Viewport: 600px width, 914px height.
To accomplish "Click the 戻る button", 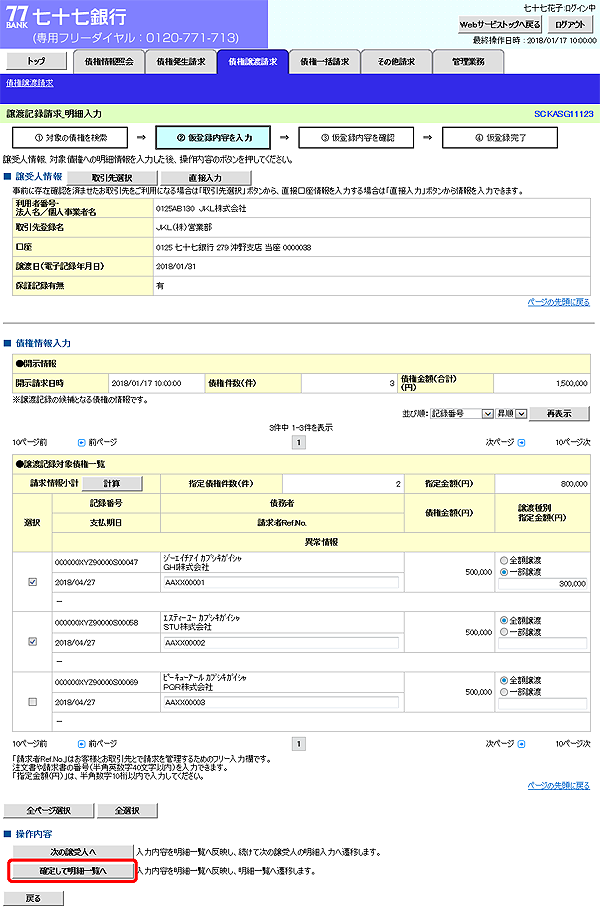I will 33,898.
